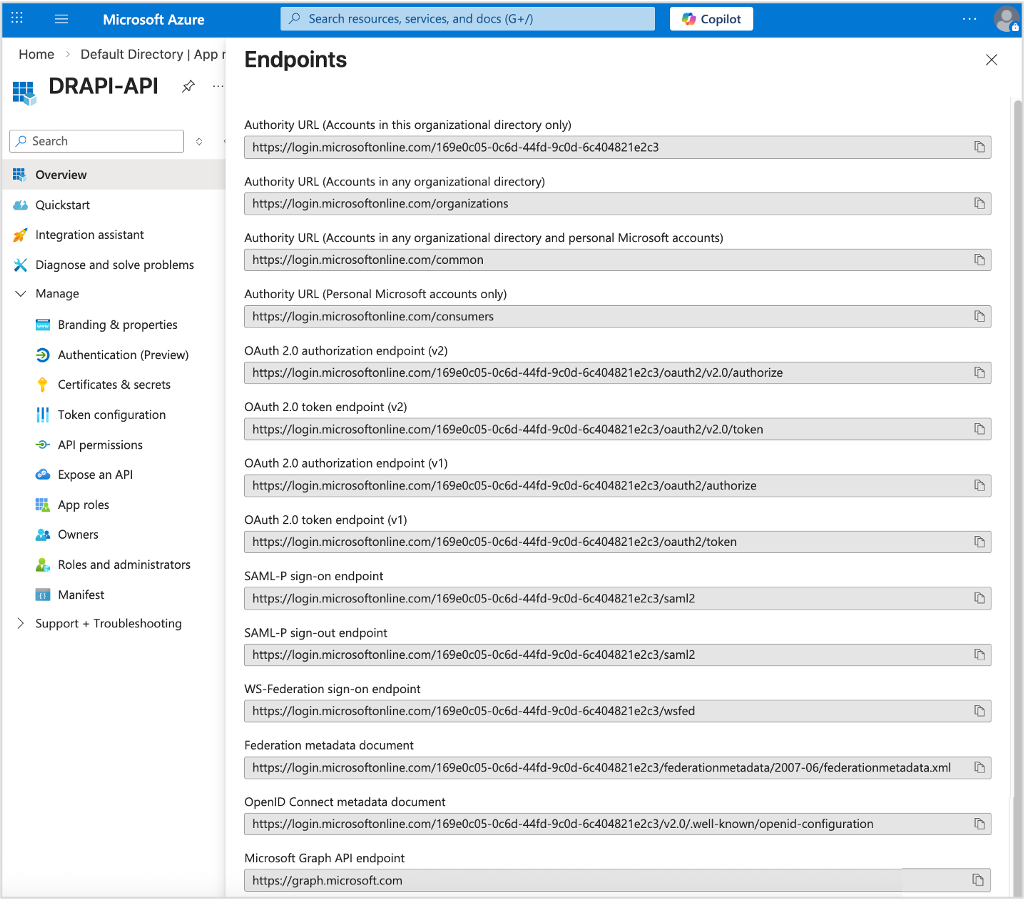Open the portal hamburger menu
Viewport: 1024px width, 900px height.
[x=61, y=19]
